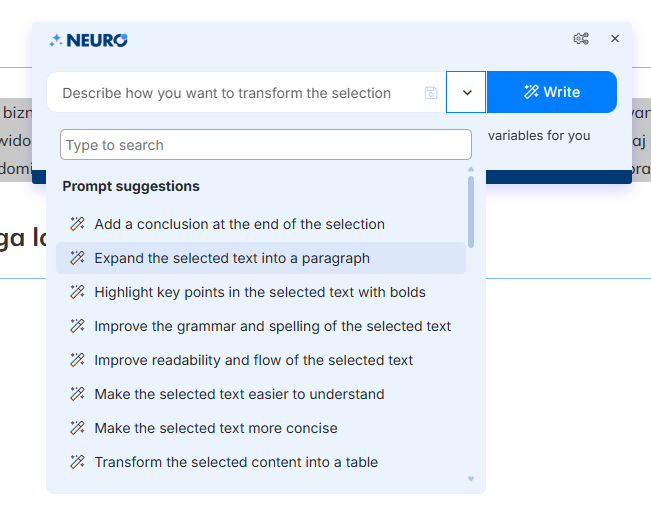Choose Make the selected text easier to understand
This screenshot has height=525, width=651.
239,394
